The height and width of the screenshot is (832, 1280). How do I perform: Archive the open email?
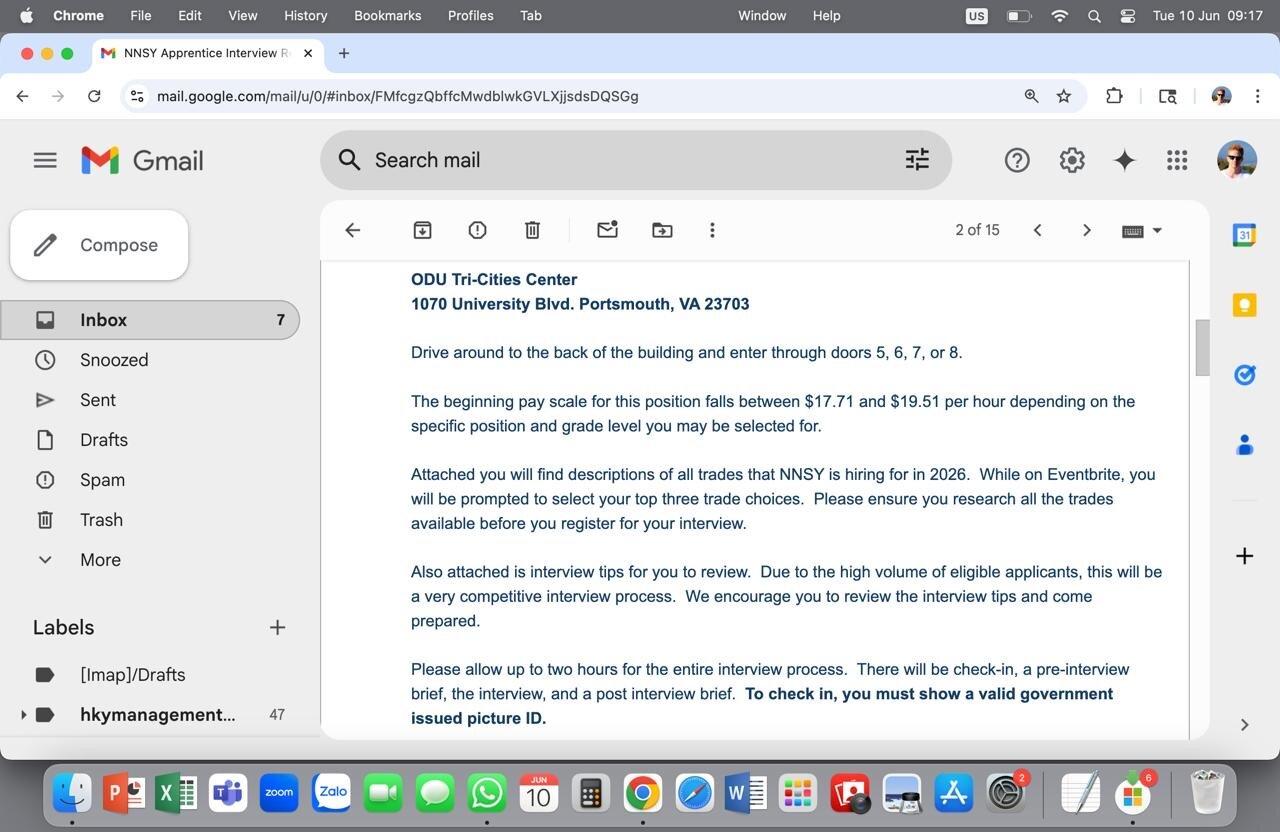click(422, 230)
